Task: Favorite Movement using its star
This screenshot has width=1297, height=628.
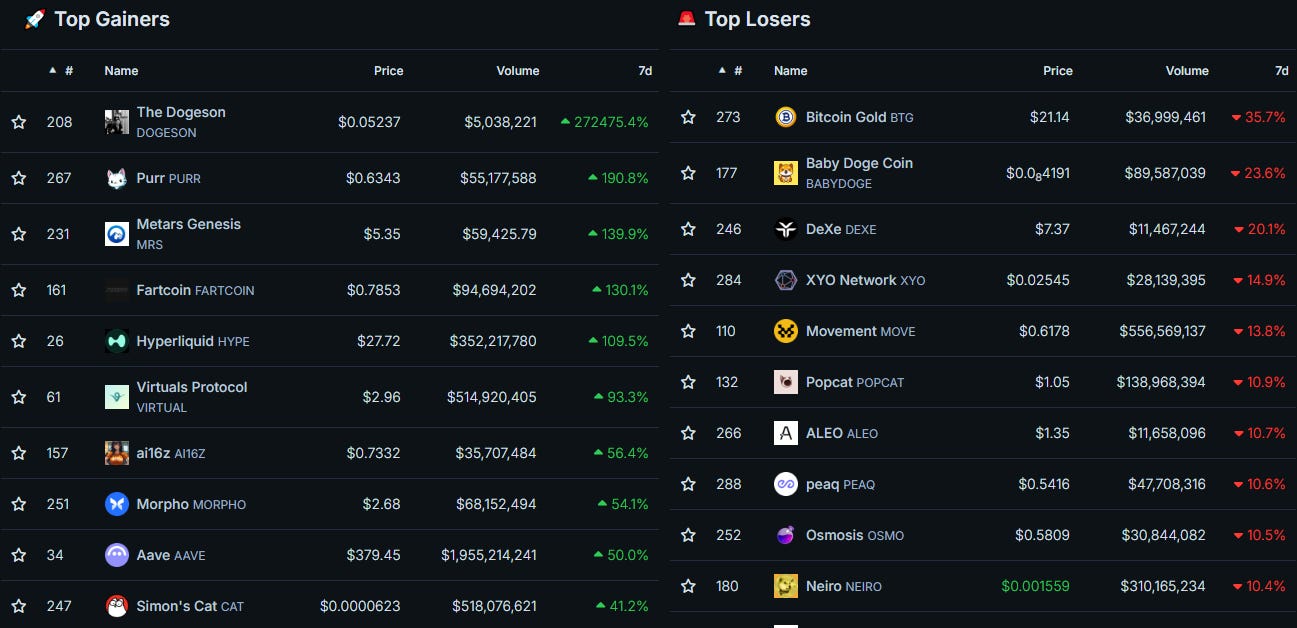Action: click(x=688, y=331)
